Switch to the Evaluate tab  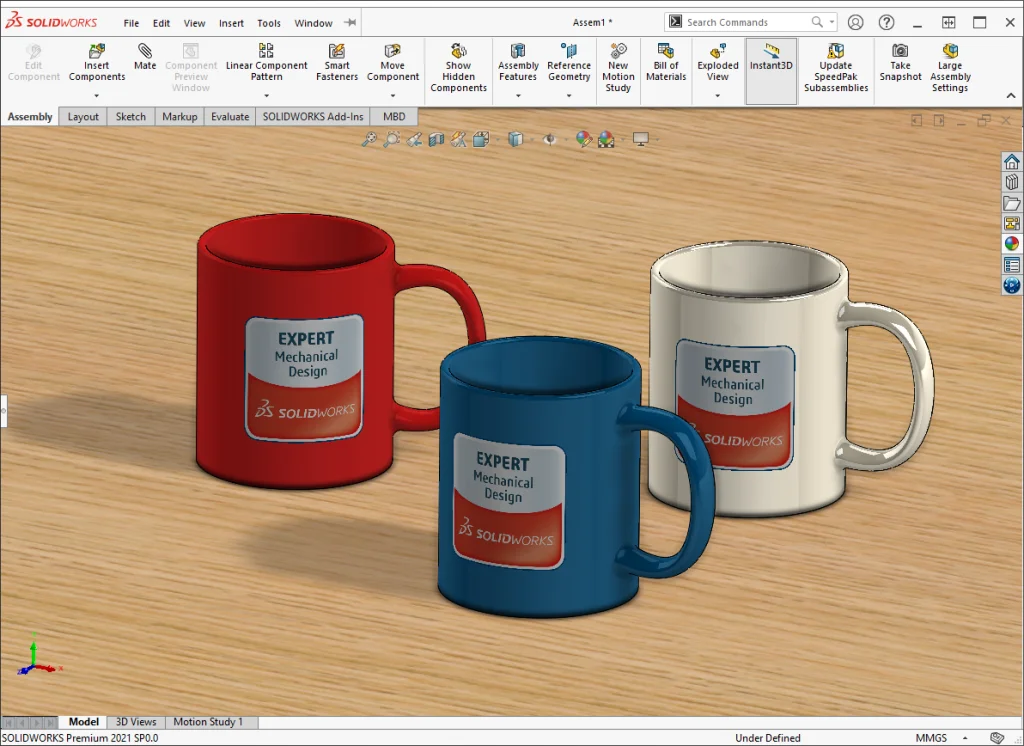(230, 117)
